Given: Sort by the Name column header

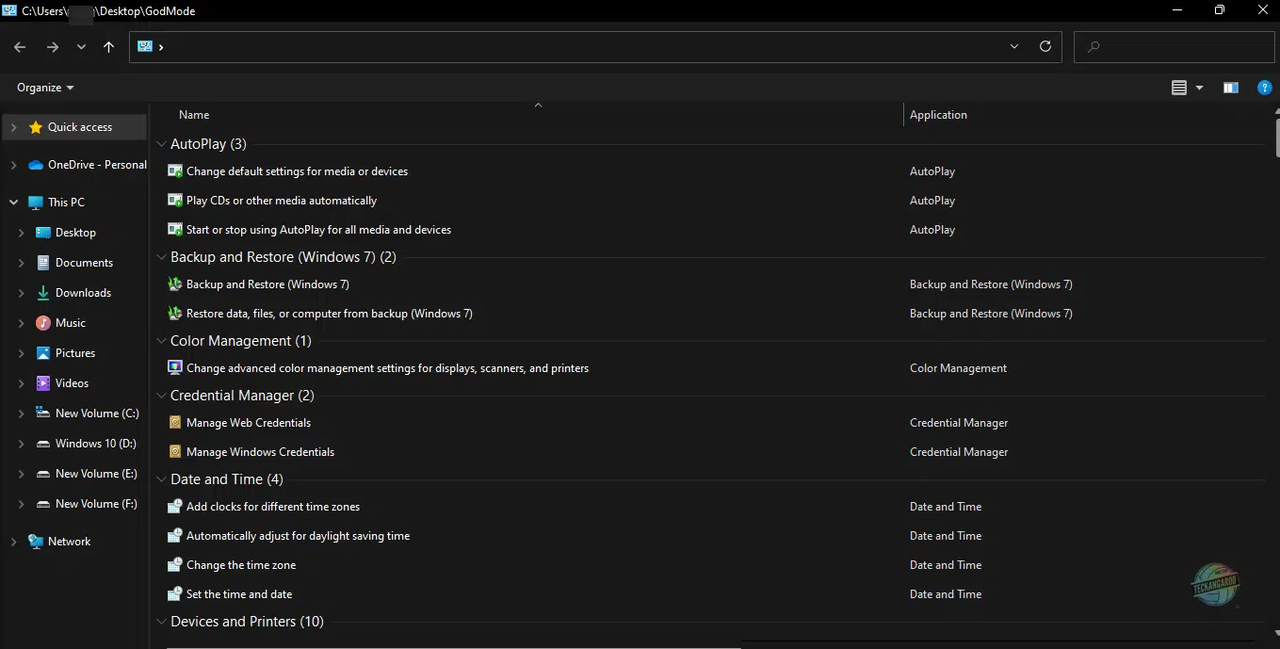Looking at the screenshot, I should click(x=194, y=115).
